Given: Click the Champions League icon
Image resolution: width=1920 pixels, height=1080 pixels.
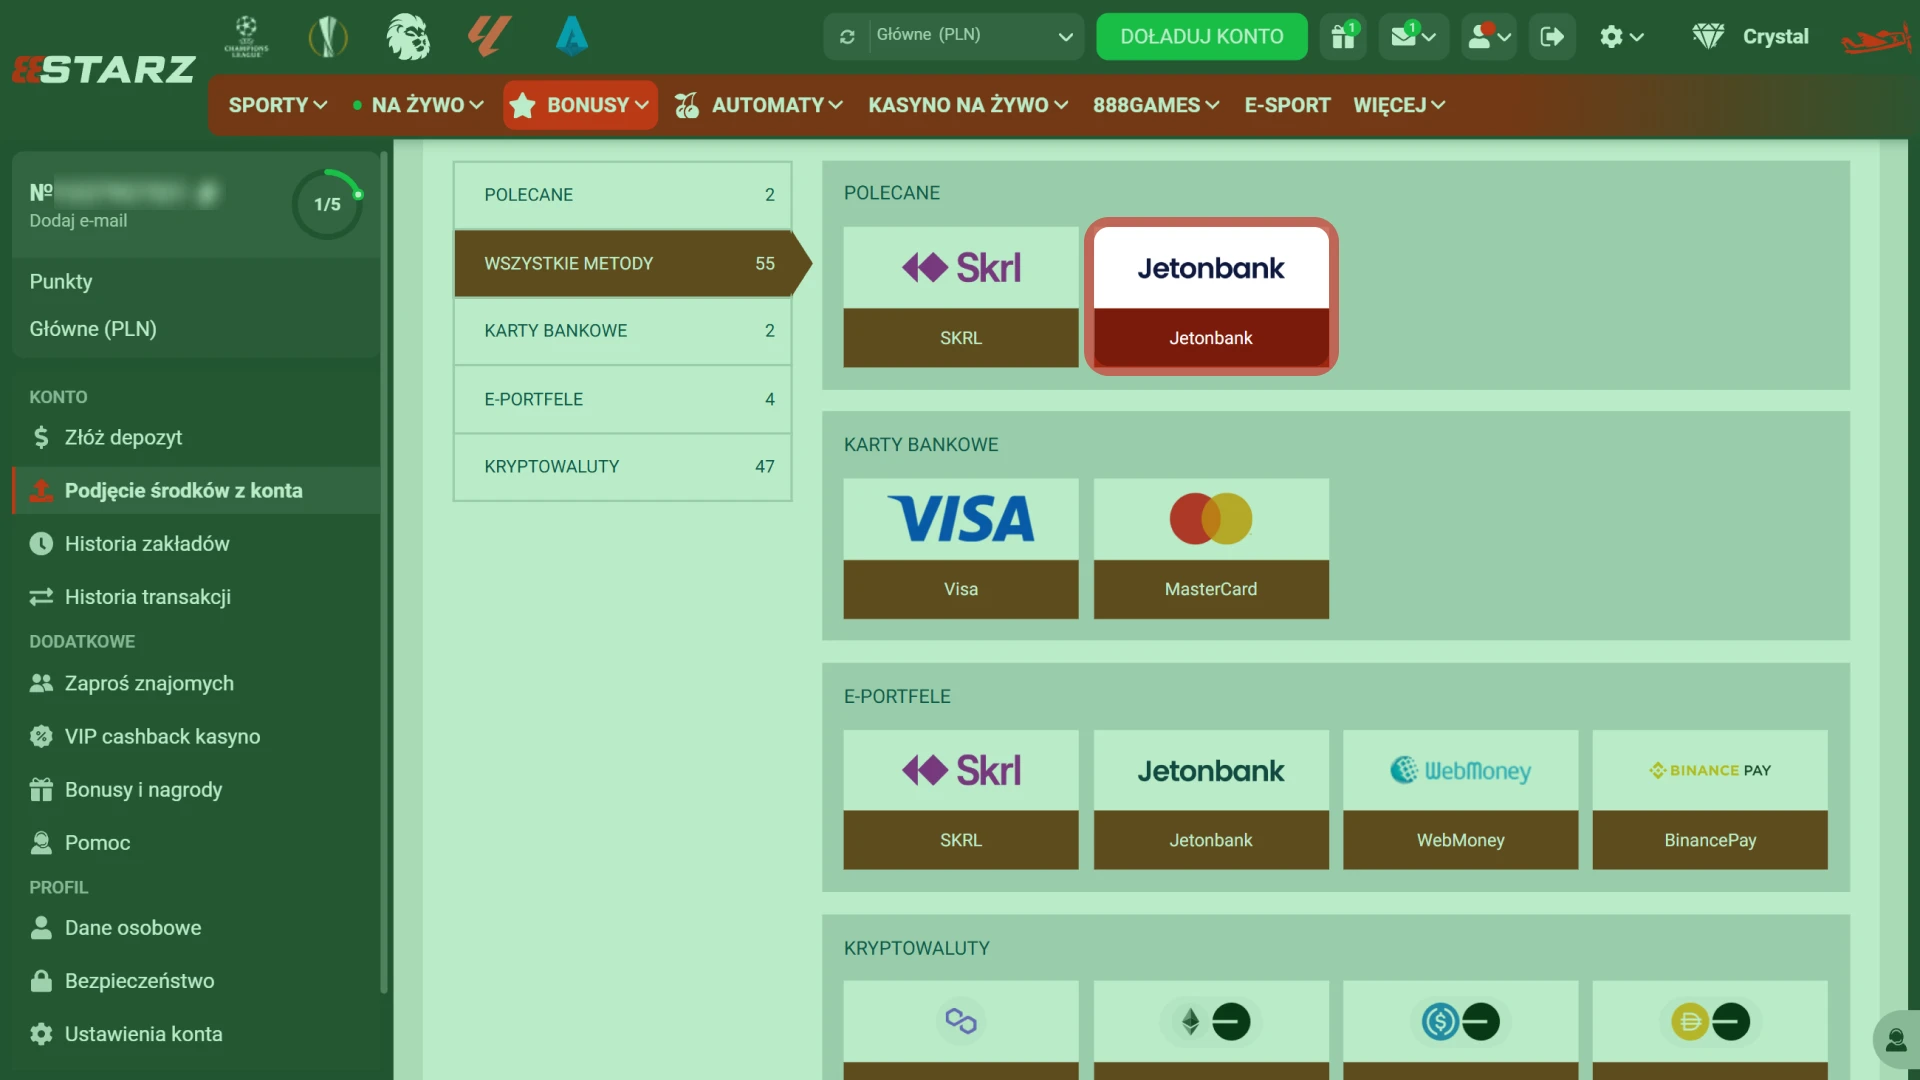Looking at the screenshot, I should coord(246,37).
